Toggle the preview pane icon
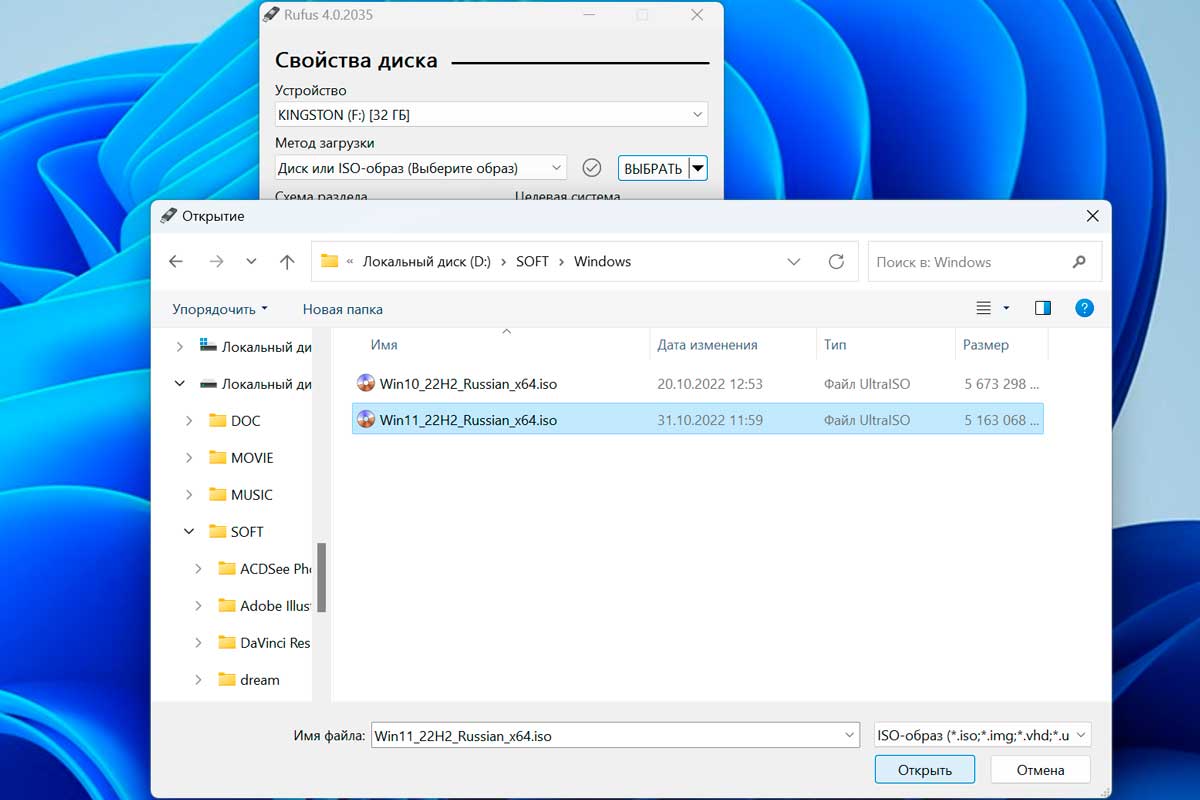Image resolution: width=1200 pixels, height=800 pixels. (1043, 308)
